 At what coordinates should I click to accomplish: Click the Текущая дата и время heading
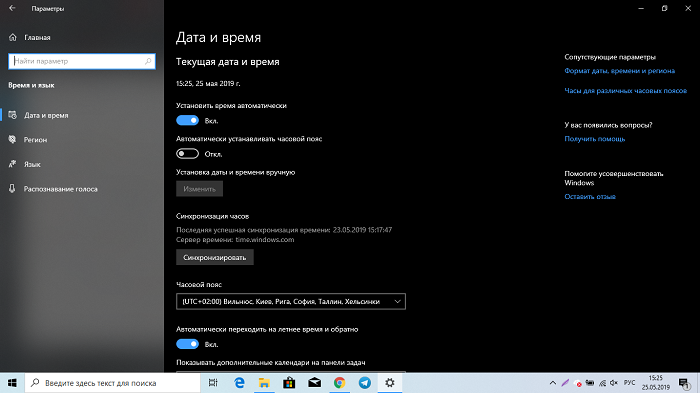point(228,62)
